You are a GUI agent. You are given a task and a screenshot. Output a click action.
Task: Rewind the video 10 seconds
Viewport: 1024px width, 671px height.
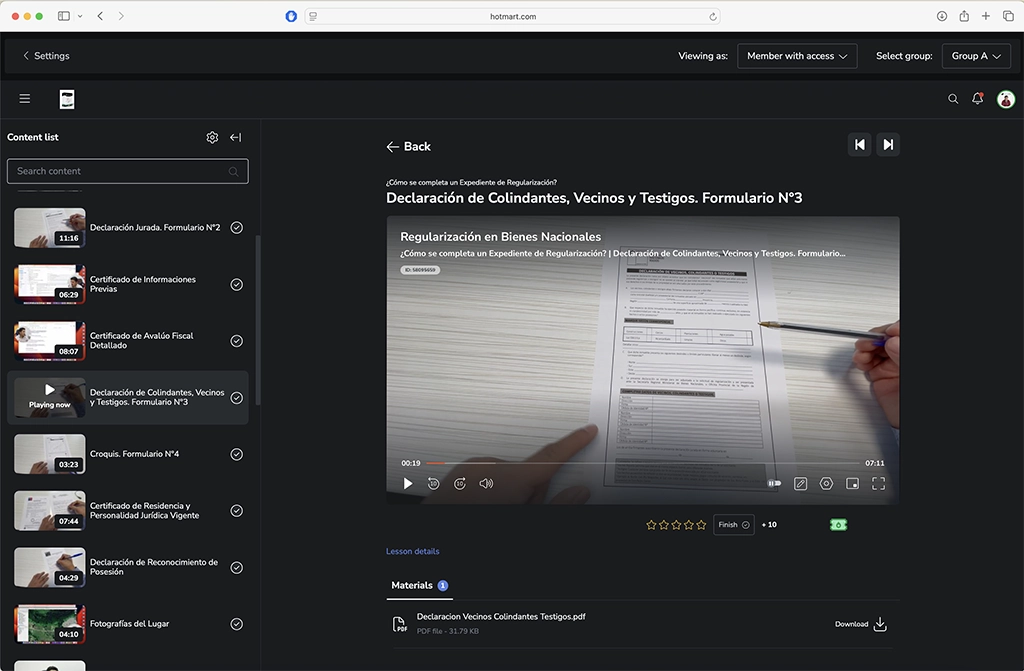[434, 483]
